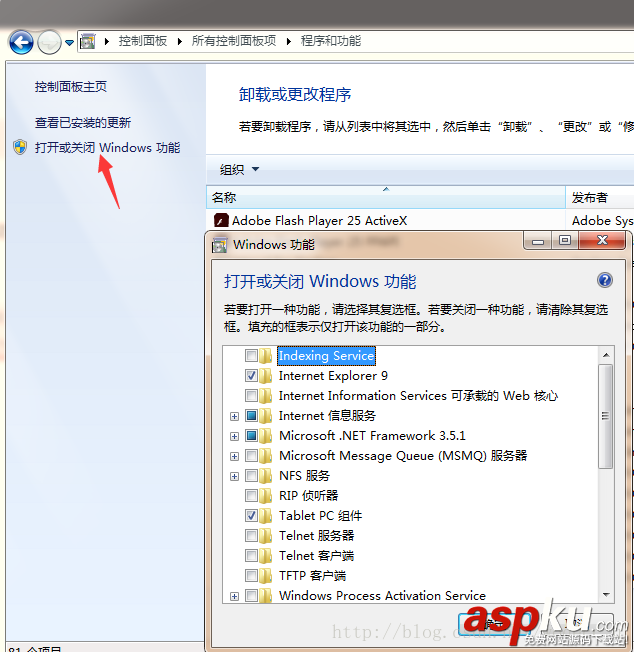Toggle Internet 信息服务 partially filled checkbox

[x=251, y=415]
